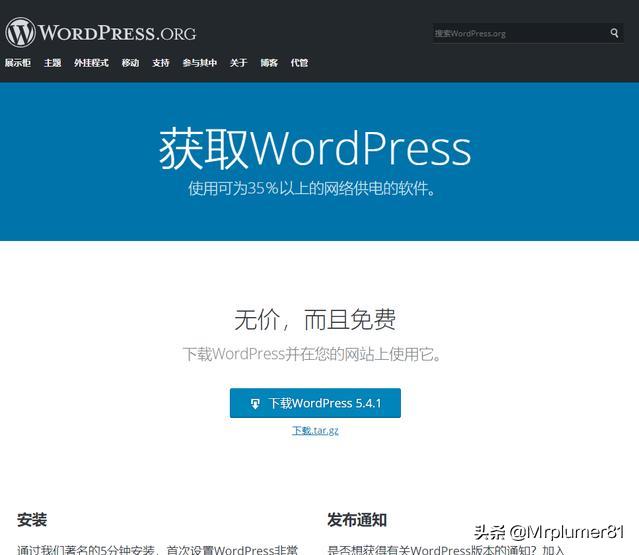
Task: Go to the 关于 page
Action: [238, 63]
